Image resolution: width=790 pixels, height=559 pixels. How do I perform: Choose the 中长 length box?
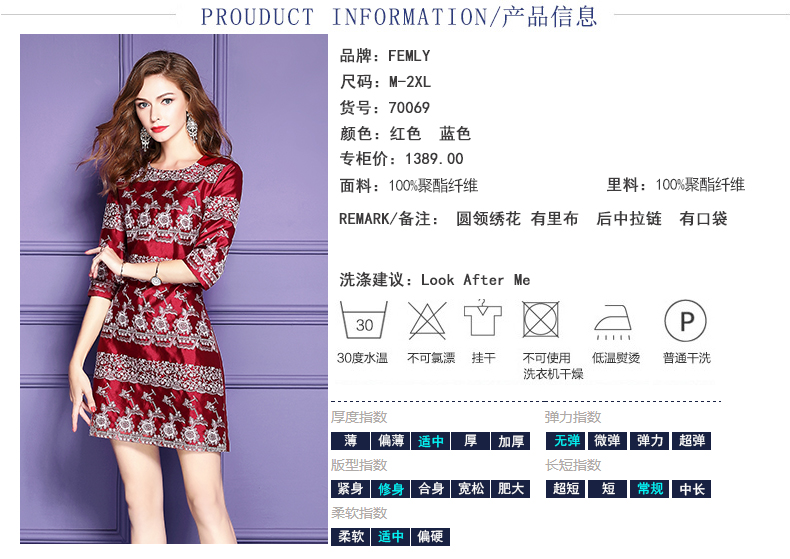coord(692,489)
